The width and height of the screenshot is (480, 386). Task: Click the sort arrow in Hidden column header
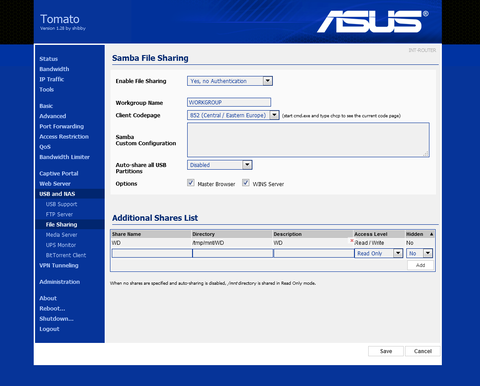coord(431,234)
